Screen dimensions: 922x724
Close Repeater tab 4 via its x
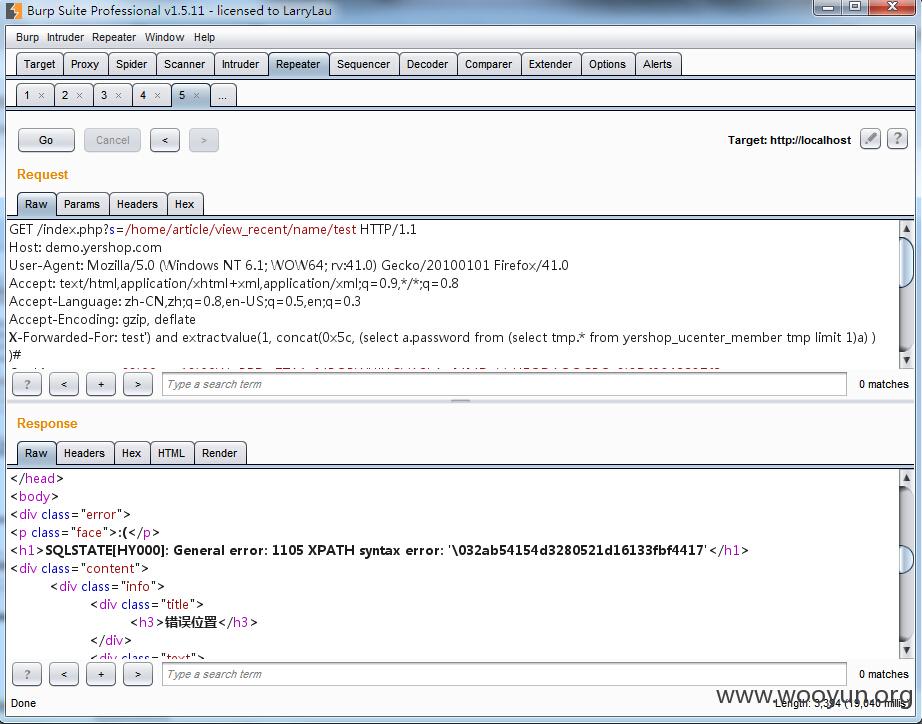[158, 95]
